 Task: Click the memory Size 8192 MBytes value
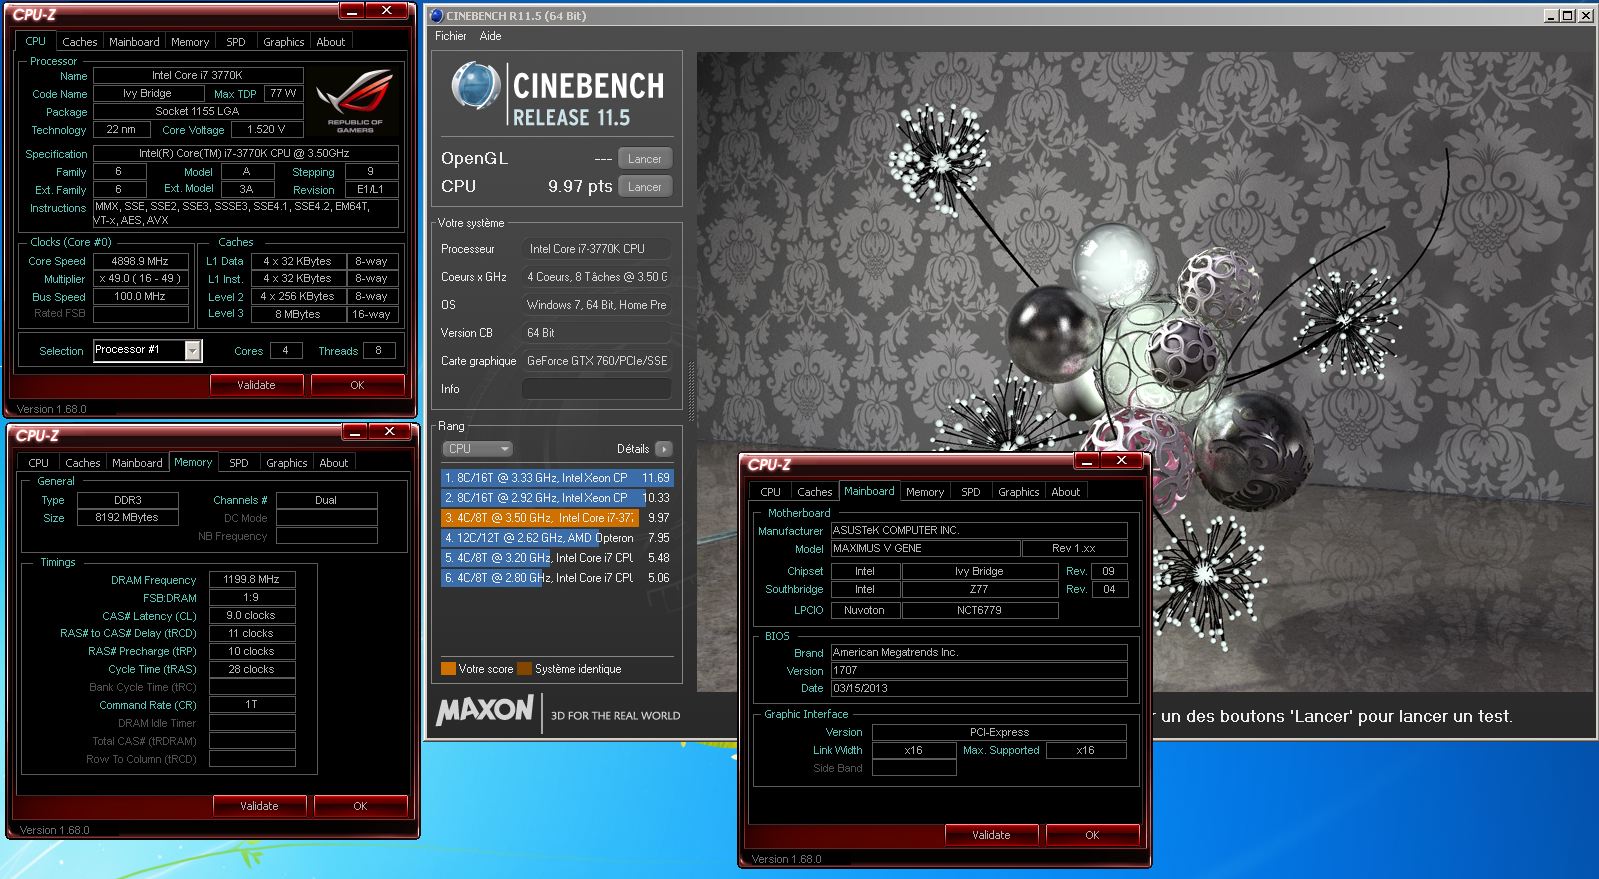tap(127, 518)
